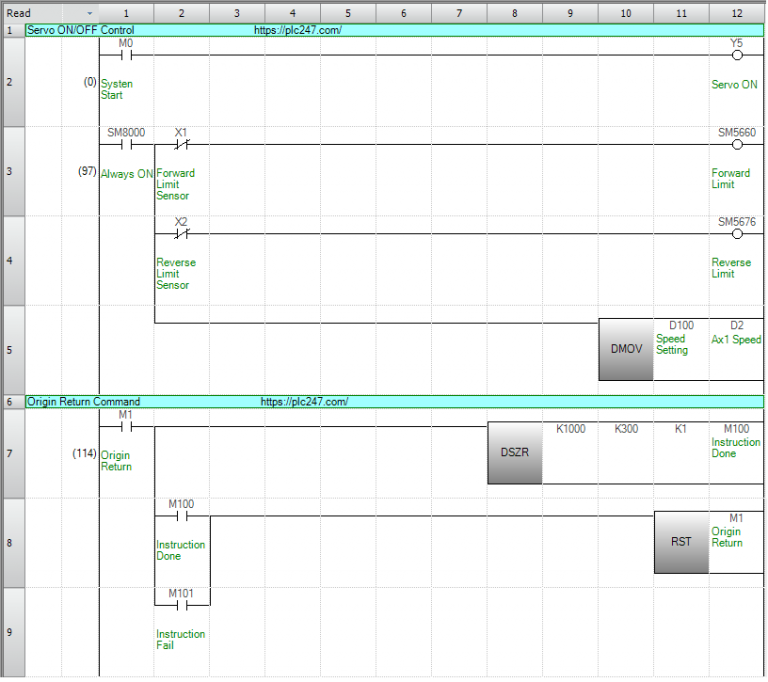Image resolution: width=768 pixels, height=682 pixels.
Task: Select the SM8000 Always ON contact
Action: pyautogui.click(x=126, y=144)
